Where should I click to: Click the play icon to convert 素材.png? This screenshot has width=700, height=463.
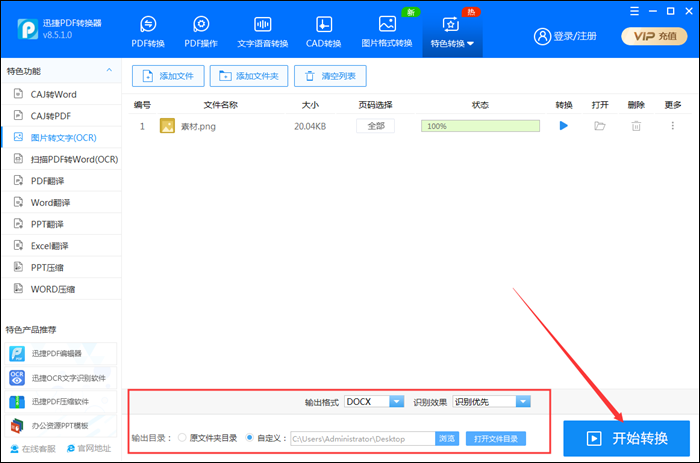tap(563, 126)
